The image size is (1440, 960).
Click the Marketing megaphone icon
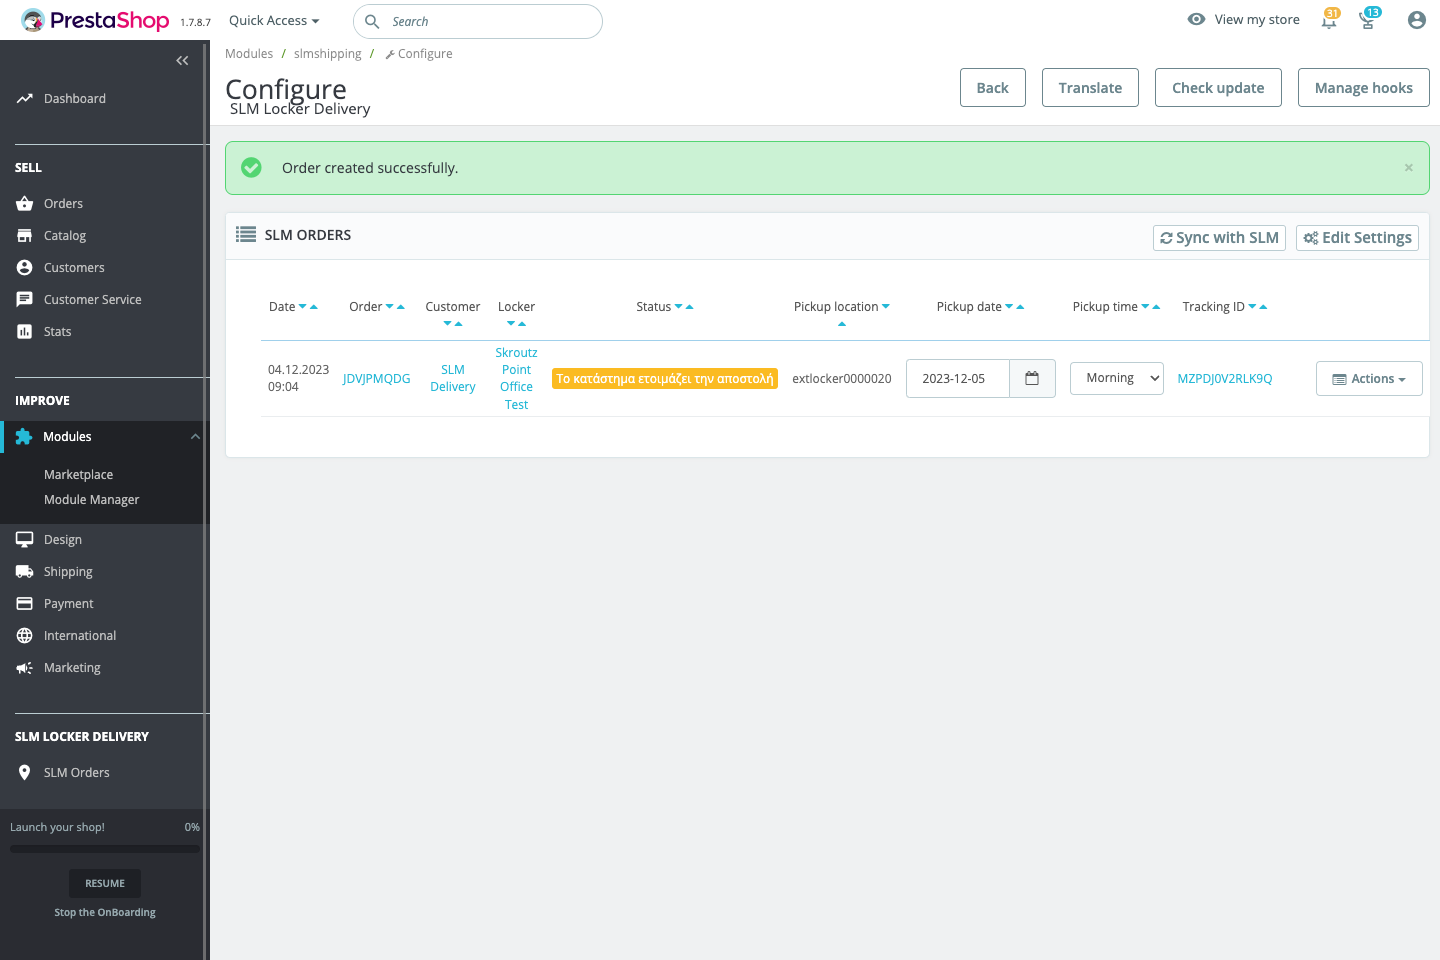(25, 667)
